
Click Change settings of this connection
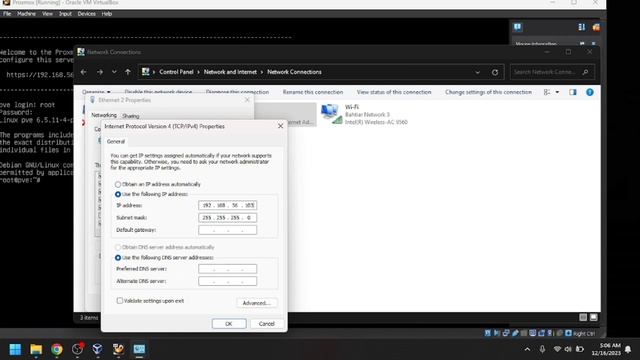click(488, 92)
